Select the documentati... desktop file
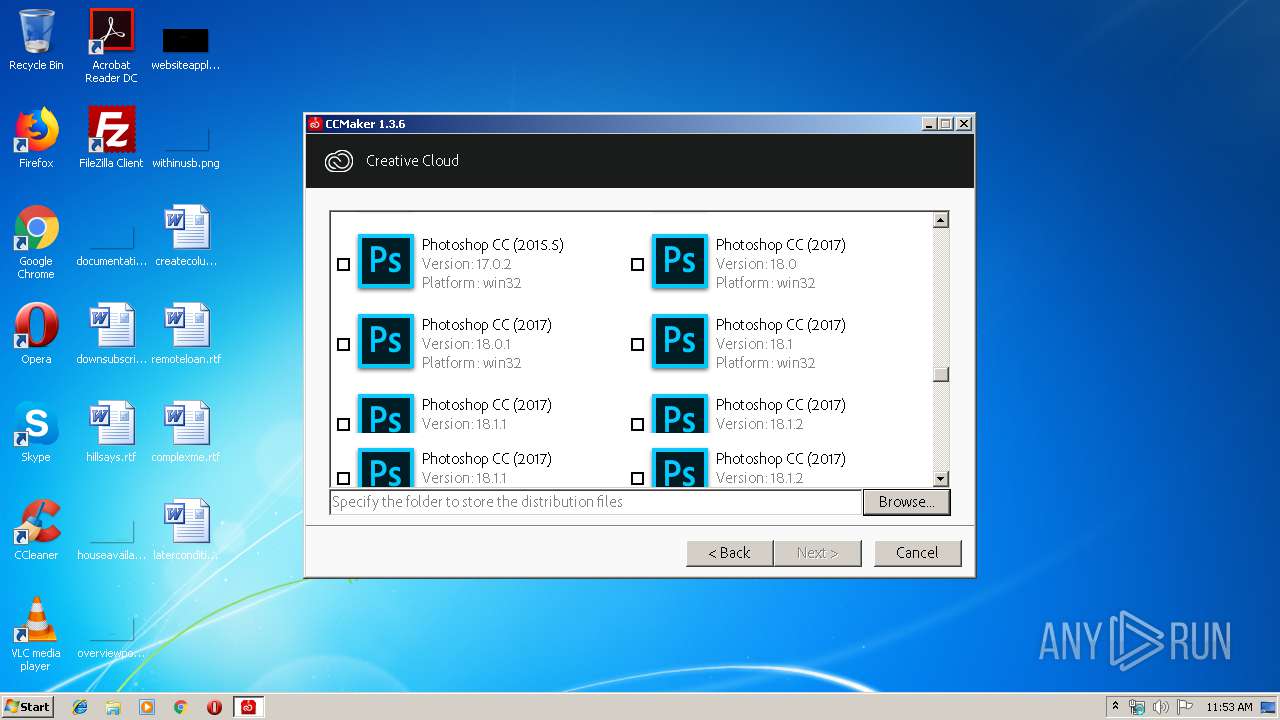 [111, 242]
